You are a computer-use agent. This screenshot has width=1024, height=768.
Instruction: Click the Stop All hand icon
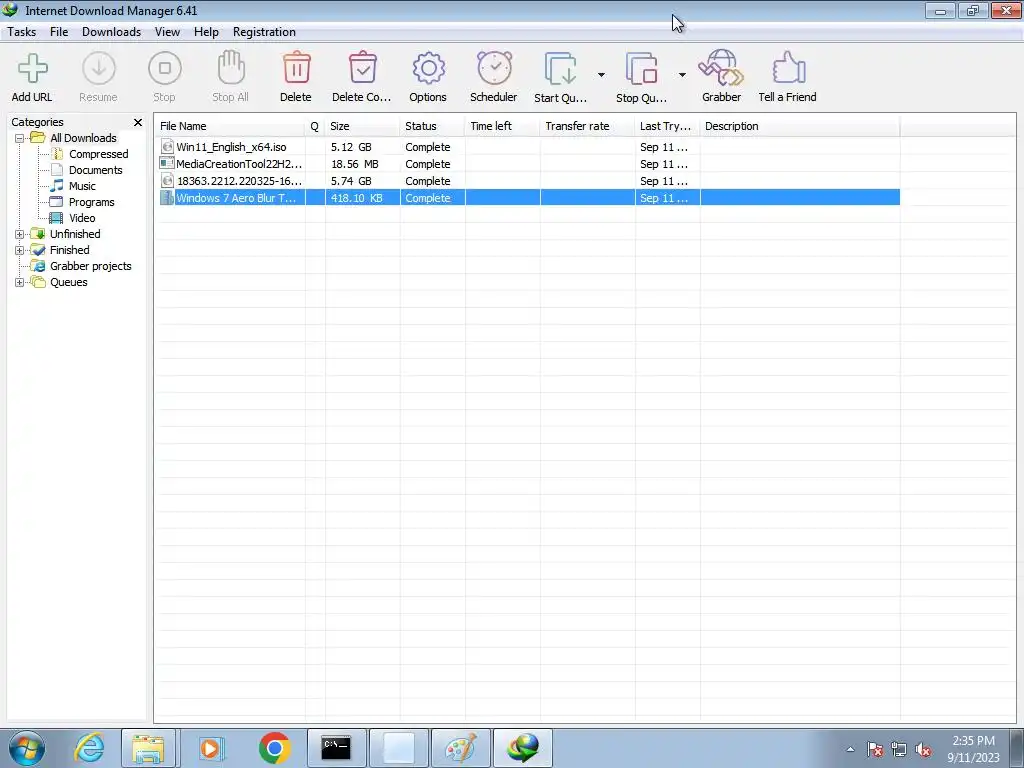tap(231, 68)
